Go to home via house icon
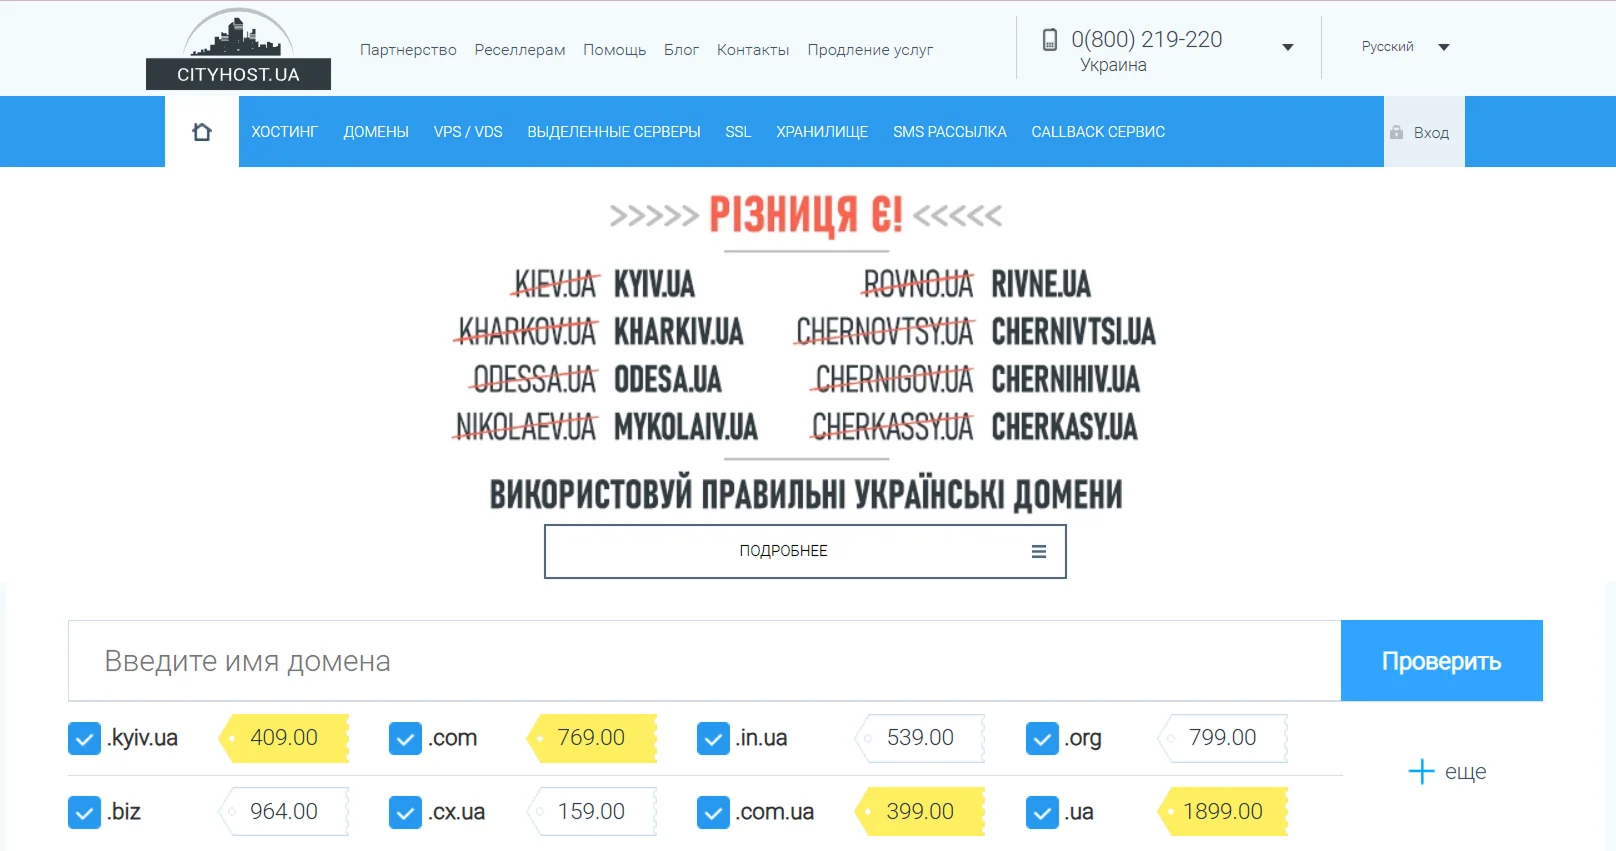Screen dimensions: 1616x851 click(202, 132)
